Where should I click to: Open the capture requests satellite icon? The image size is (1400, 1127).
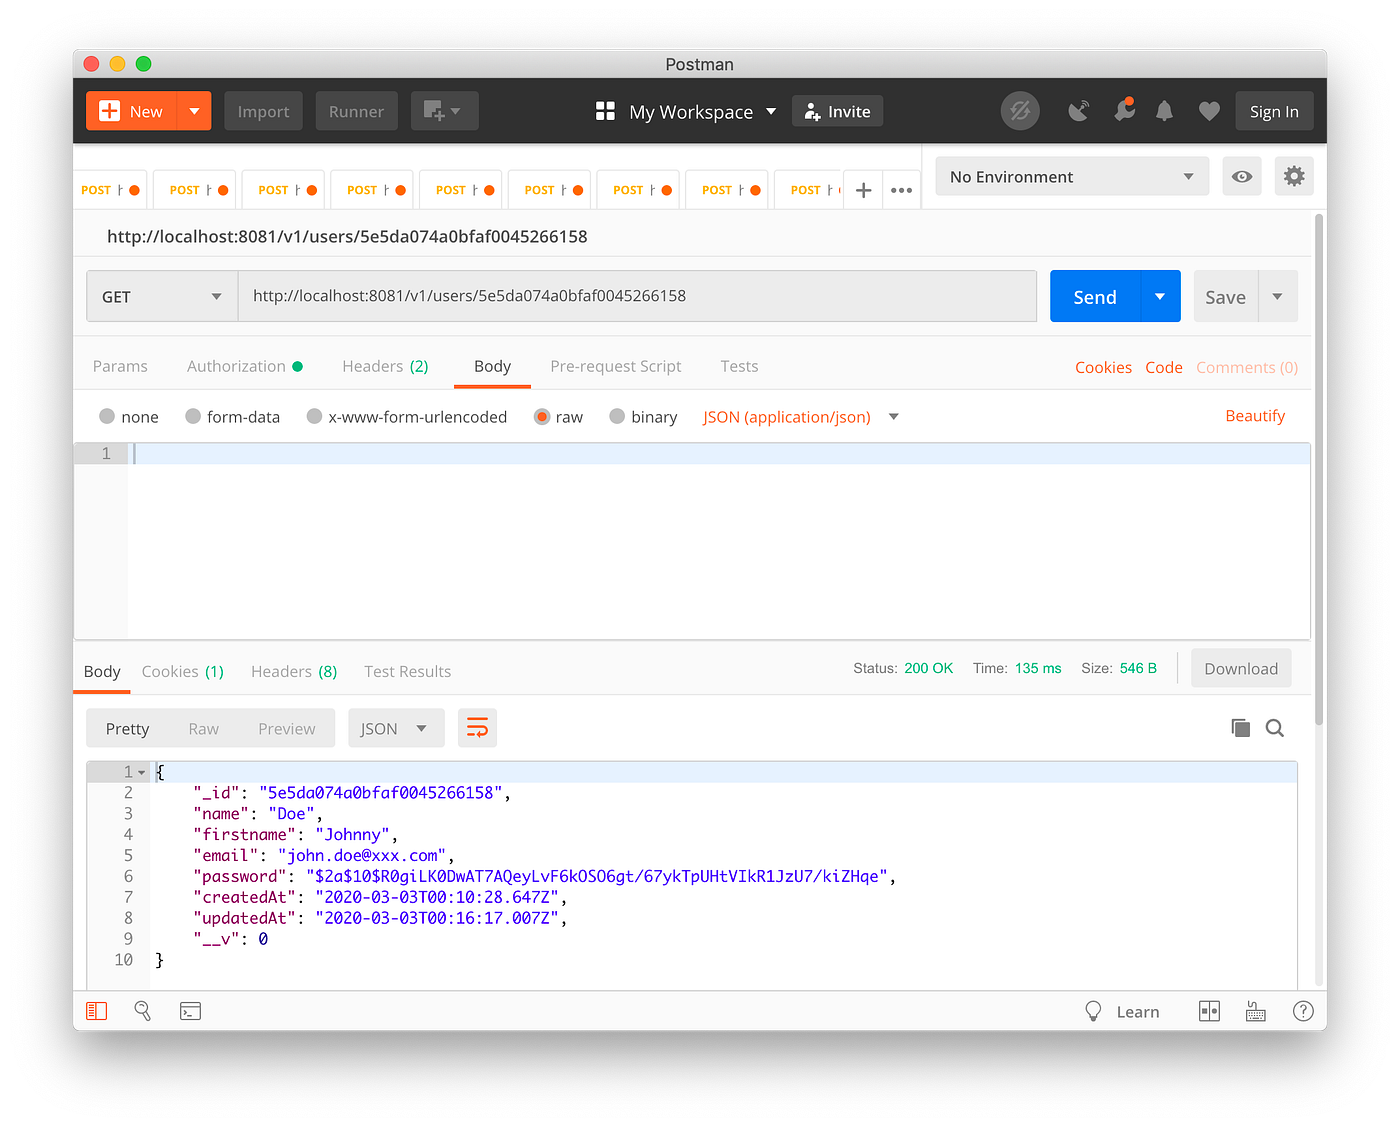coord(1079,111)
